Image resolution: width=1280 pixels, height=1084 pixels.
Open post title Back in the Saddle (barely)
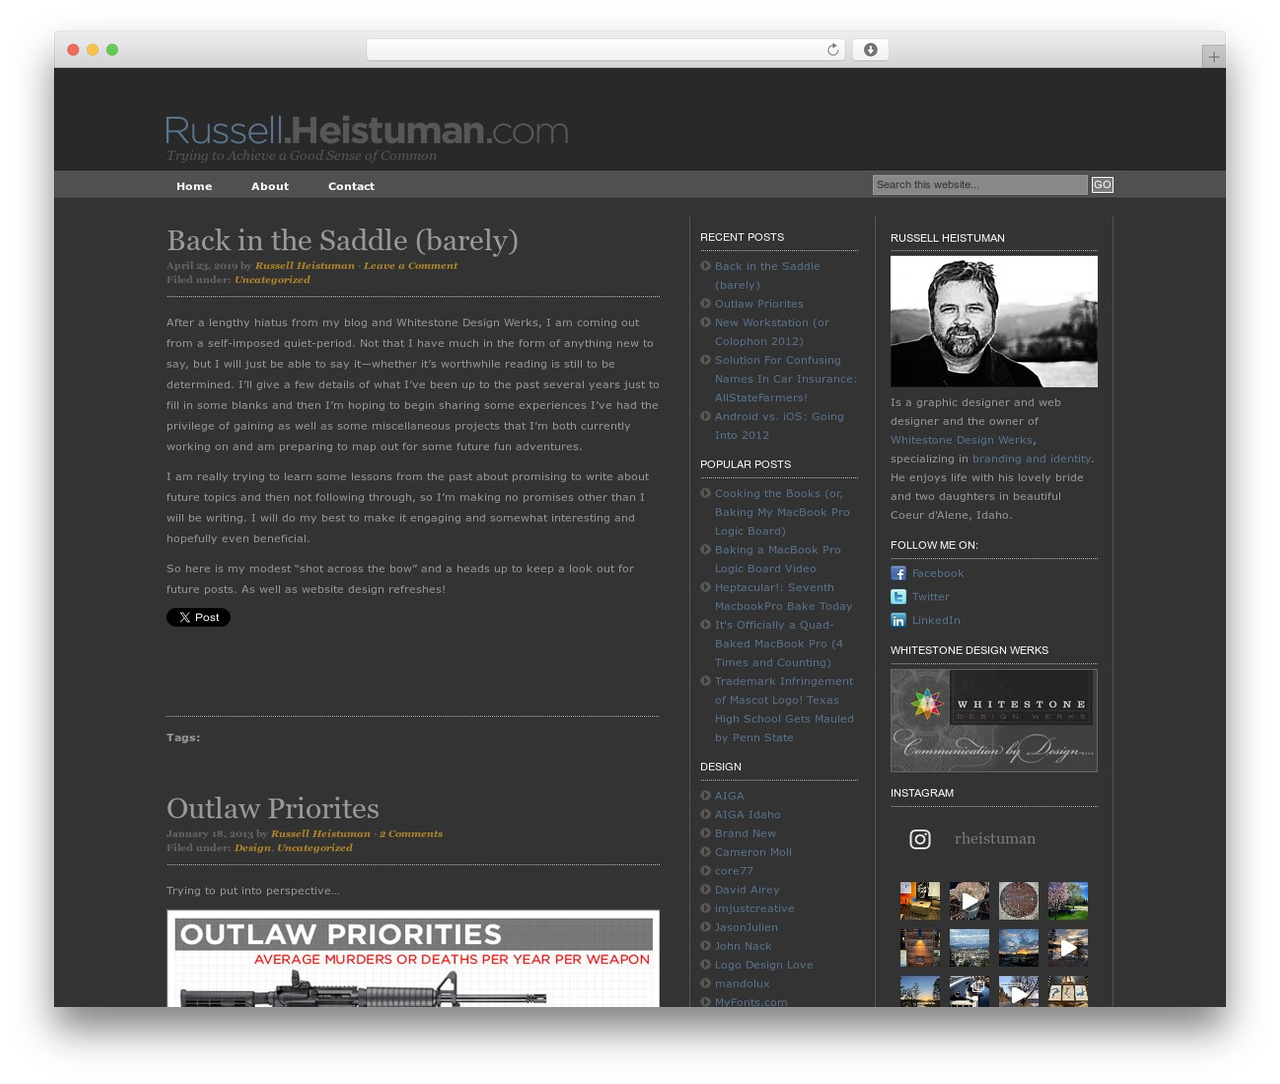pos(342,240)
